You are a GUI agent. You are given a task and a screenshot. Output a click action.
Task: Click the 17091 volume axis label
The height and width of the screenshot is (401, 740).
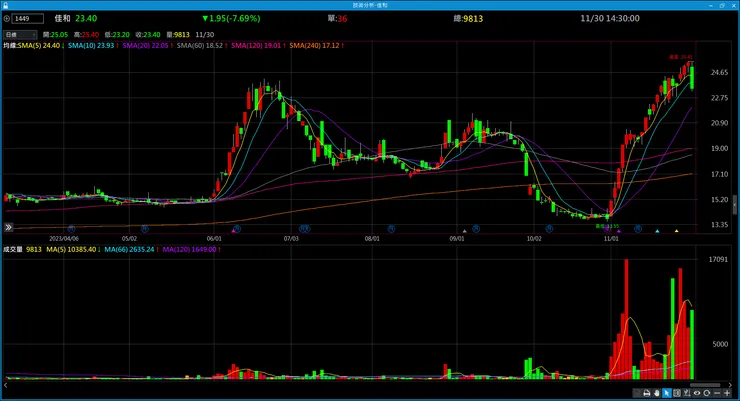(x=718, y=259)
